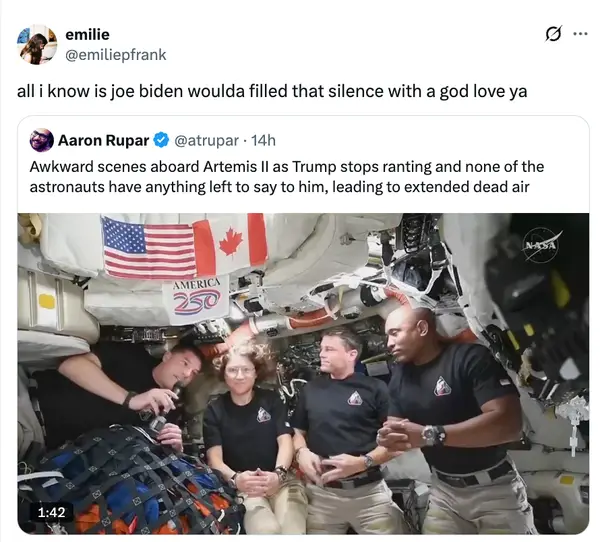Open the @emiliepfrank handle link

click(x=116, y=55)
